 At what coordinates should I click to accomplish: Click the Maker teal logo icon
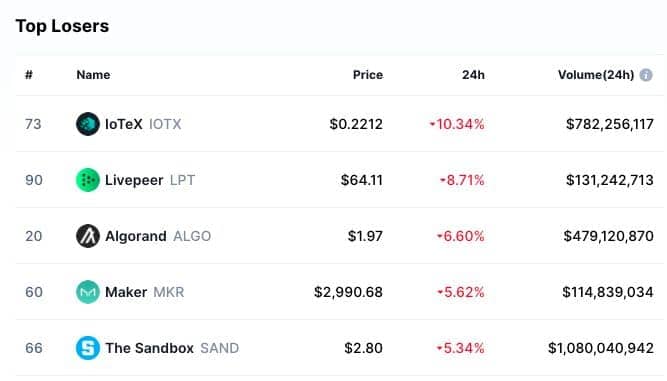point(88,292)
